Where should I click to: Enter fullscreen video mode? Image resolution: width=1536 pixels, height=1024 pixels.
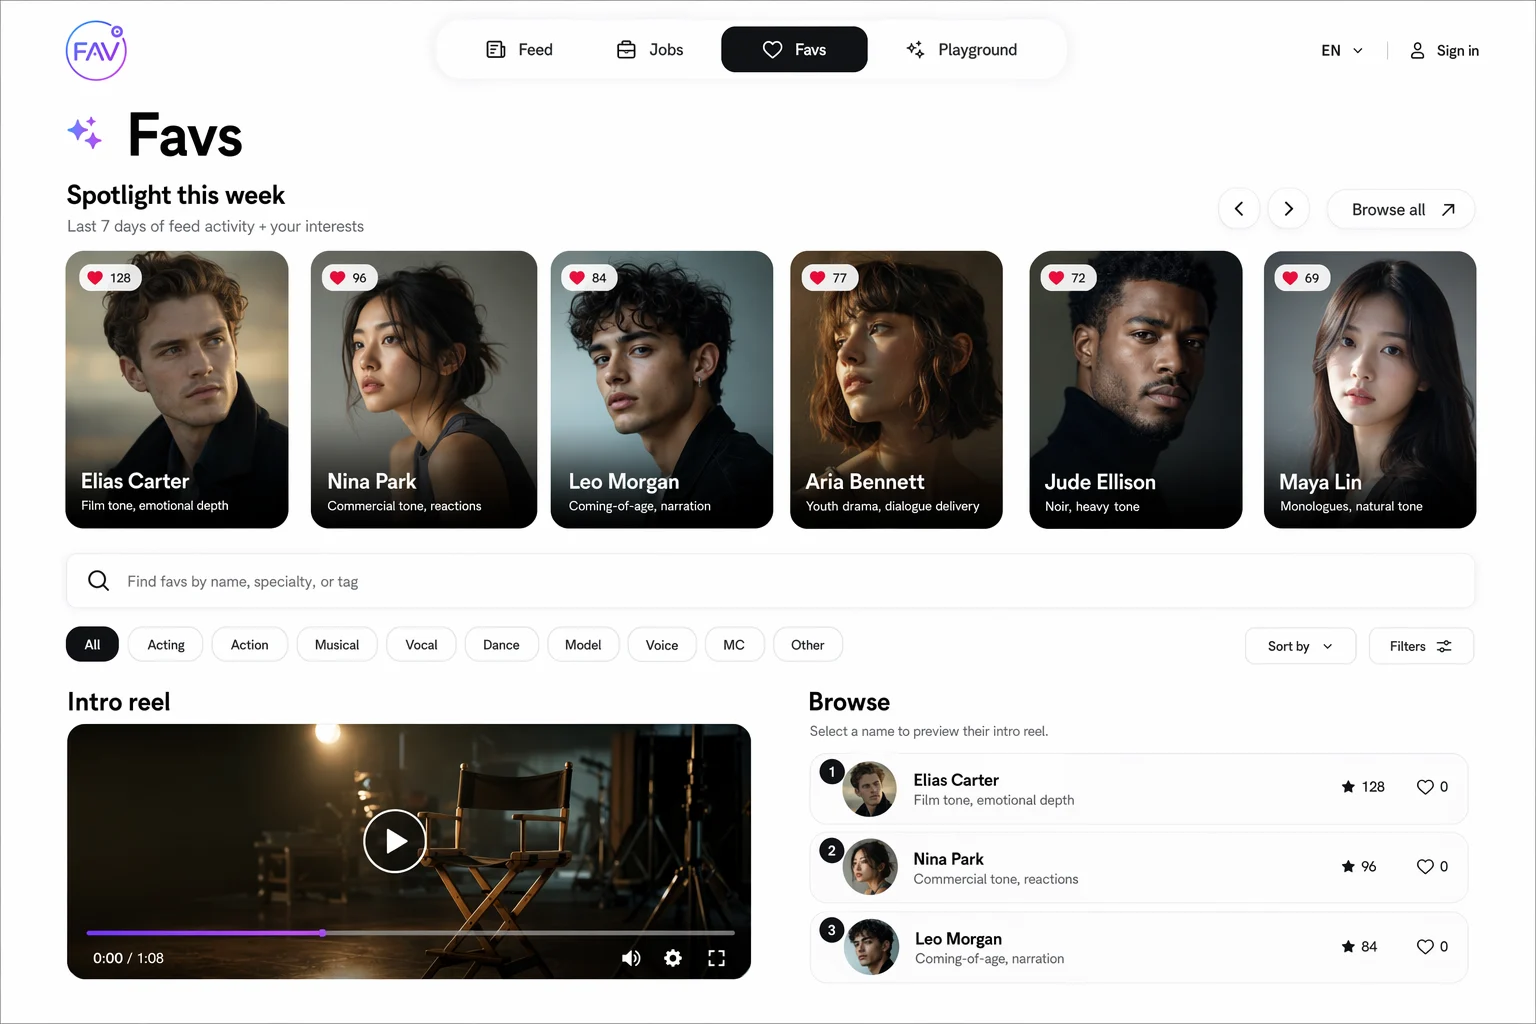[x=716, y=958]
